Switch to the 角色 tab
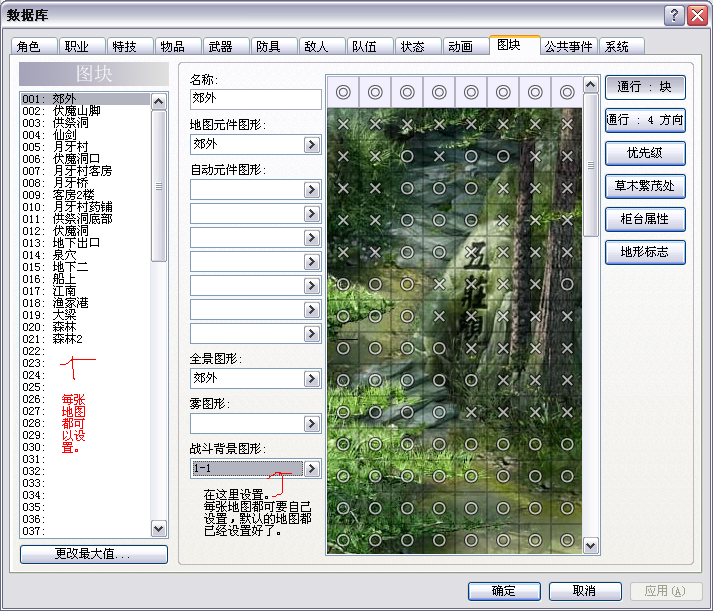This screenshot has width=713, height=611. pos(34,46)
